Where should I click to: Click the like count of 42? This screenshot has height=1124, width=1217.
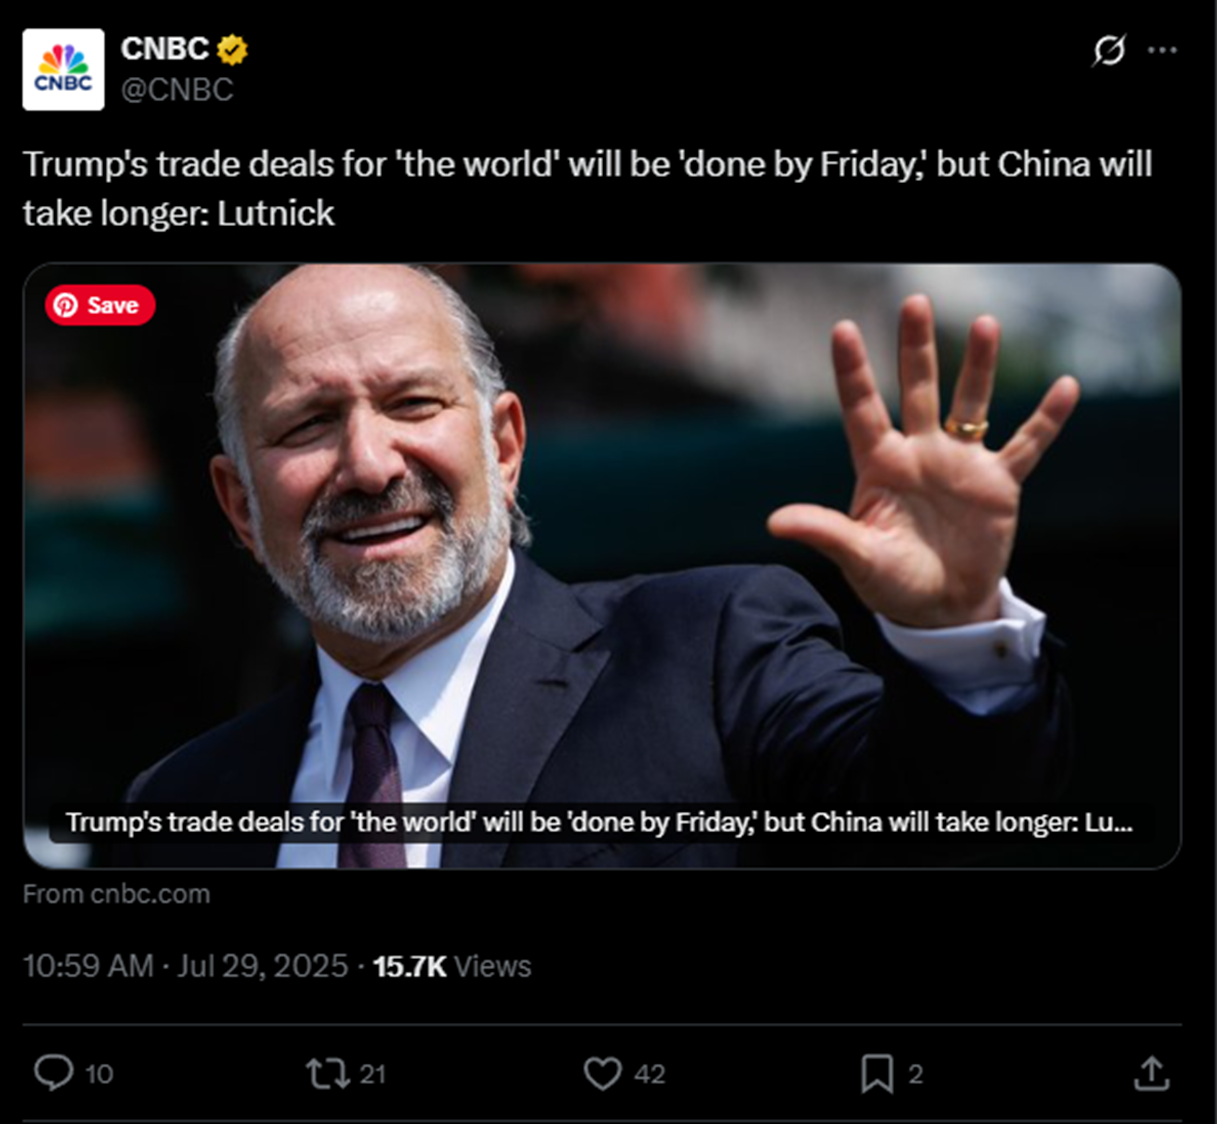pyautogui.click(x=650, y=1074)
